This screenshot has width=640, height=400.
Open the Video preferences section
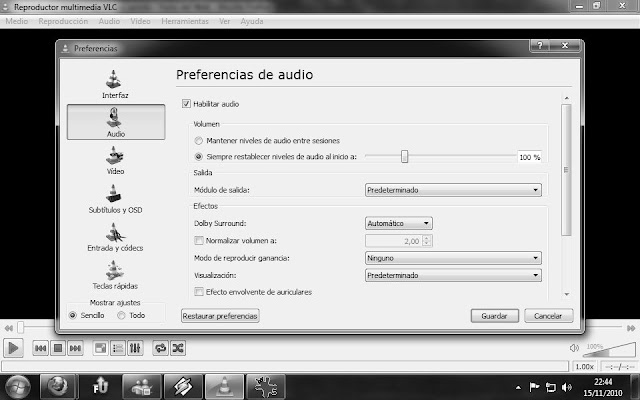coord(115,161)
